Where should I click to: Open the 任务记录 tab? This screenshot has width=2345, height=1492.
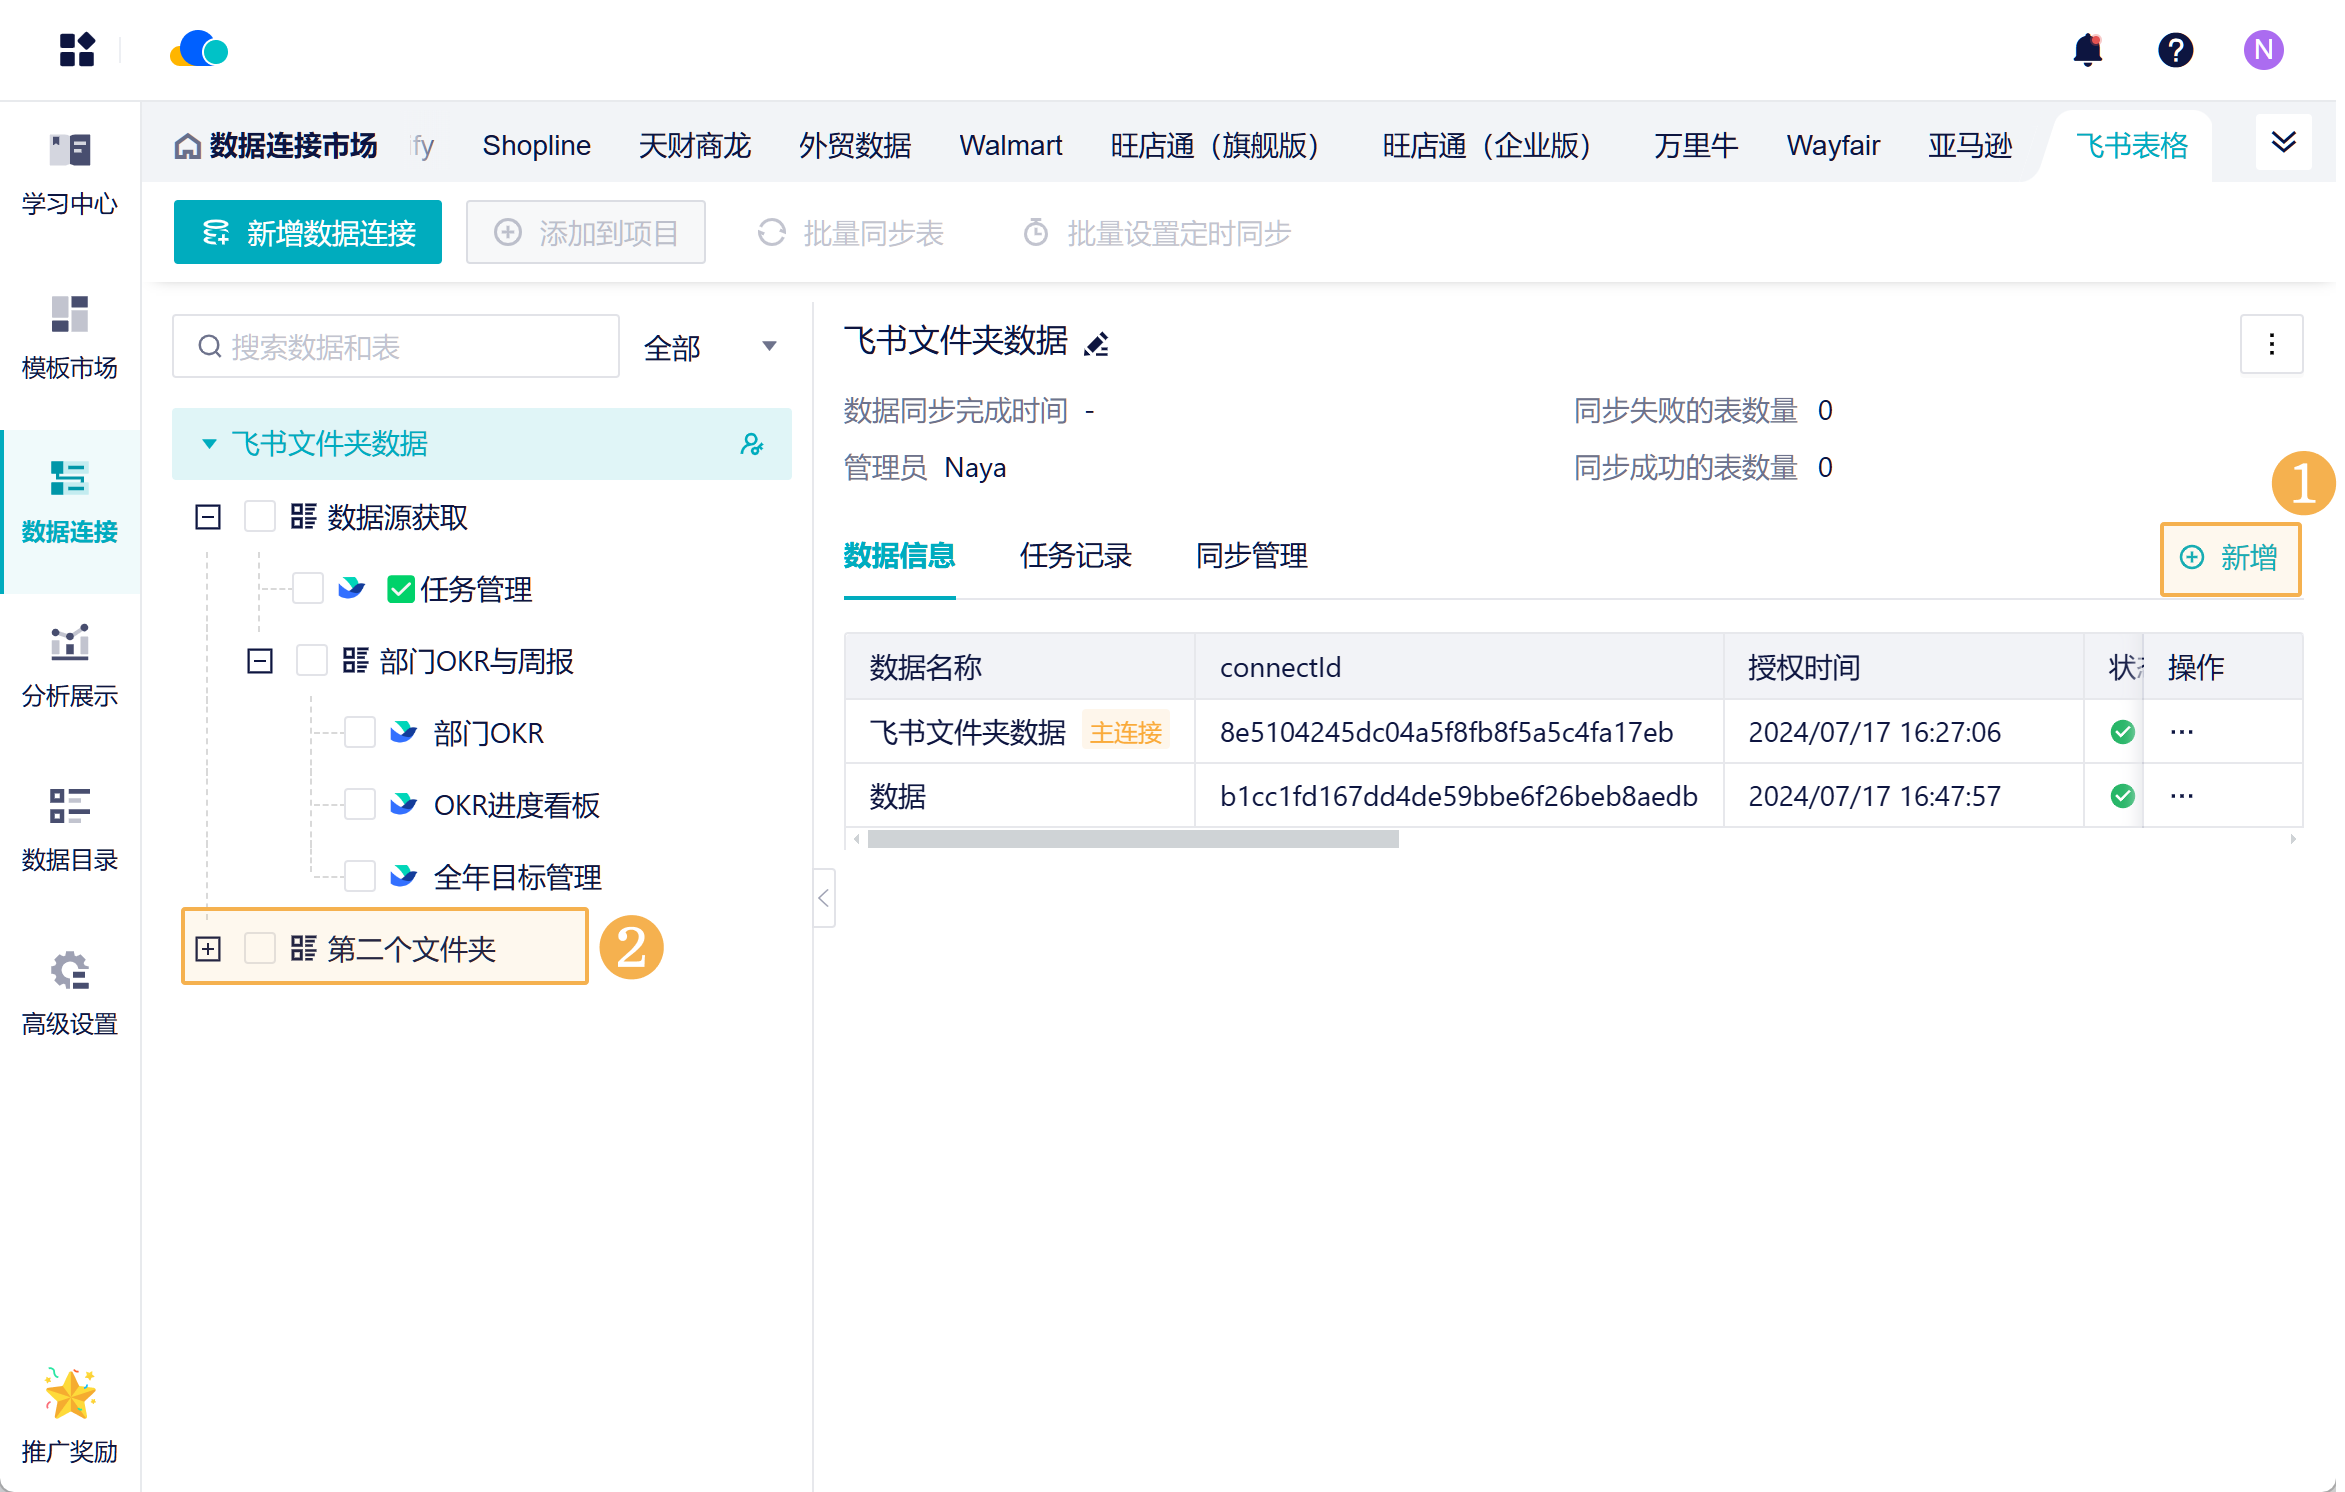(x=1075, y=556)
